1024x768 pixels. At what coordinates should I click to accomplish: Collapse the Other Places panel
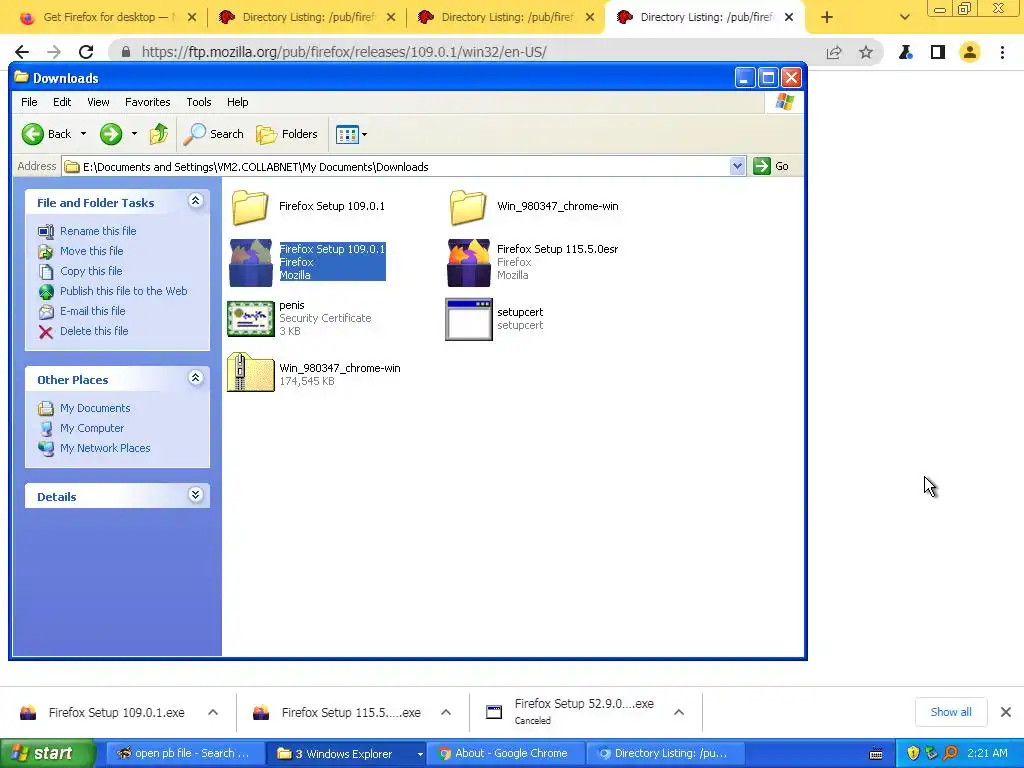pyautogui.click(x=195, y=378)
